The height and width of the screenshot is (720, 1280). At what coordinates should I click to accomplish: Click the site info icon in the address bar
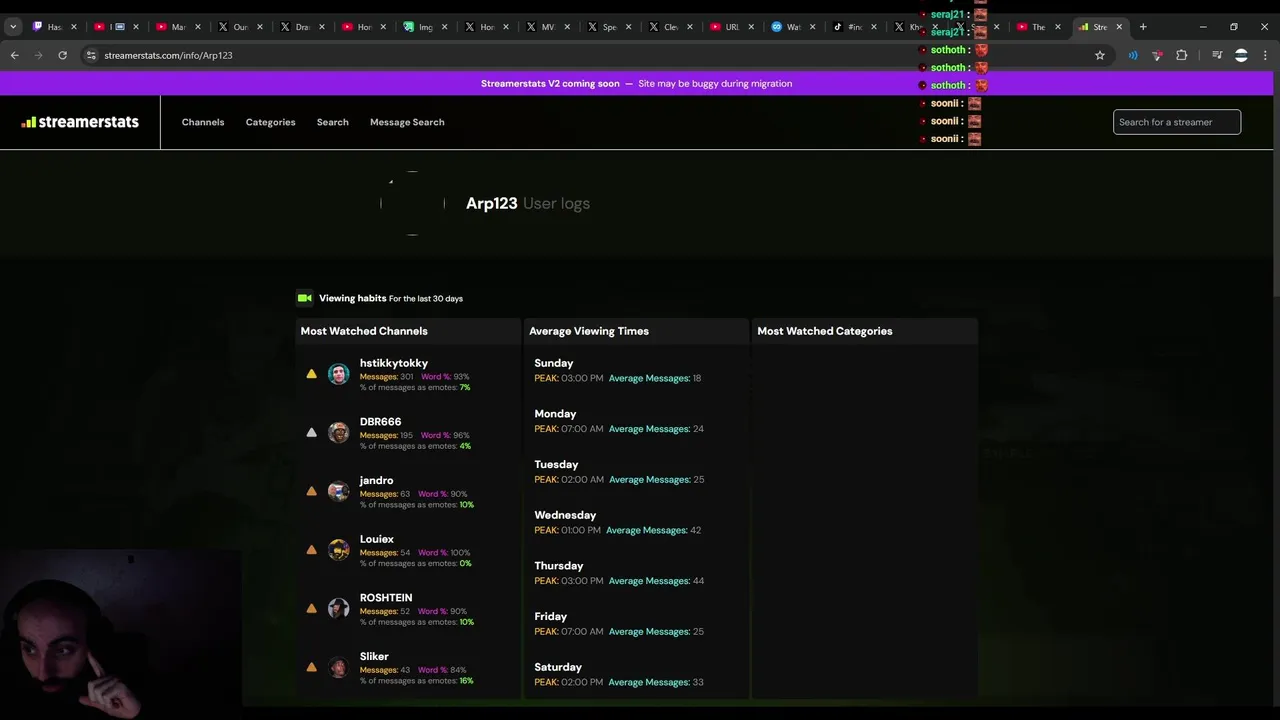[x=91, y=55]
